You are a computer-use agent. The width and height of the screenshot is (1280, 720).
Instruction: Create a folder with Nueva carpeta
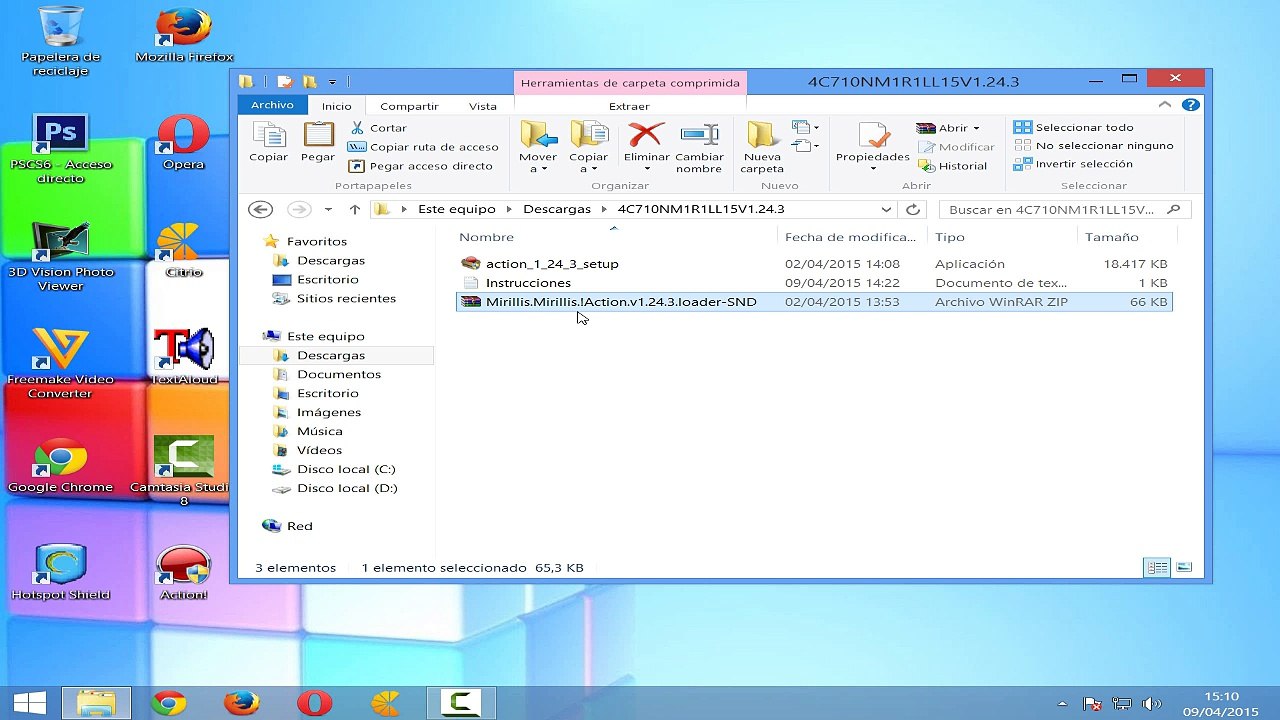coord(762,147)
